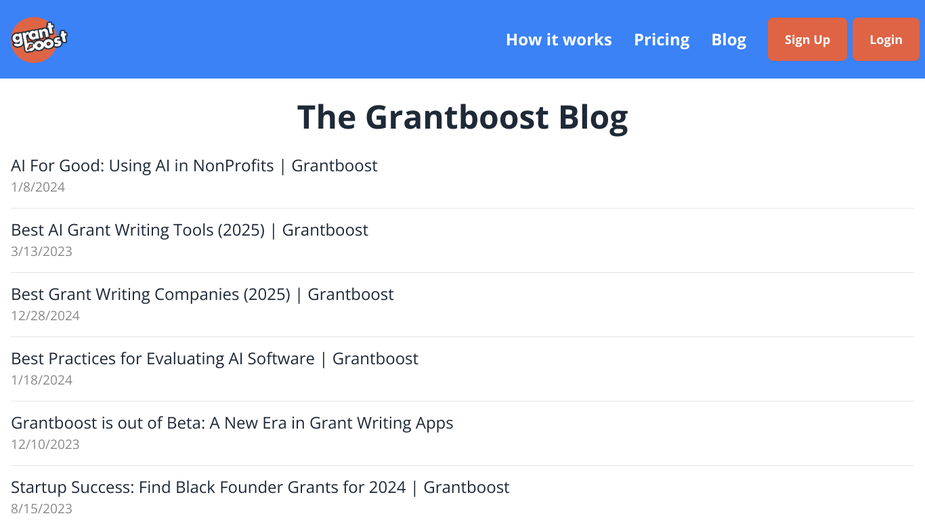This screenshot has width=925, height=520.
Task: Click the 12/28/2024 post date
Action: [45, 316]
